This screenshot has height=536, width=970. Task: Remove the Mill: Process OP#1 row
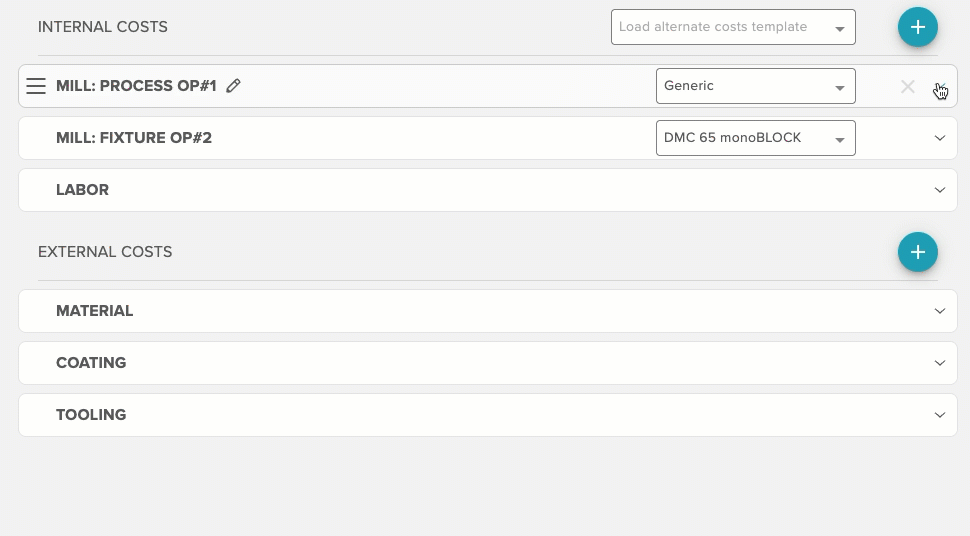pos(907,87)
